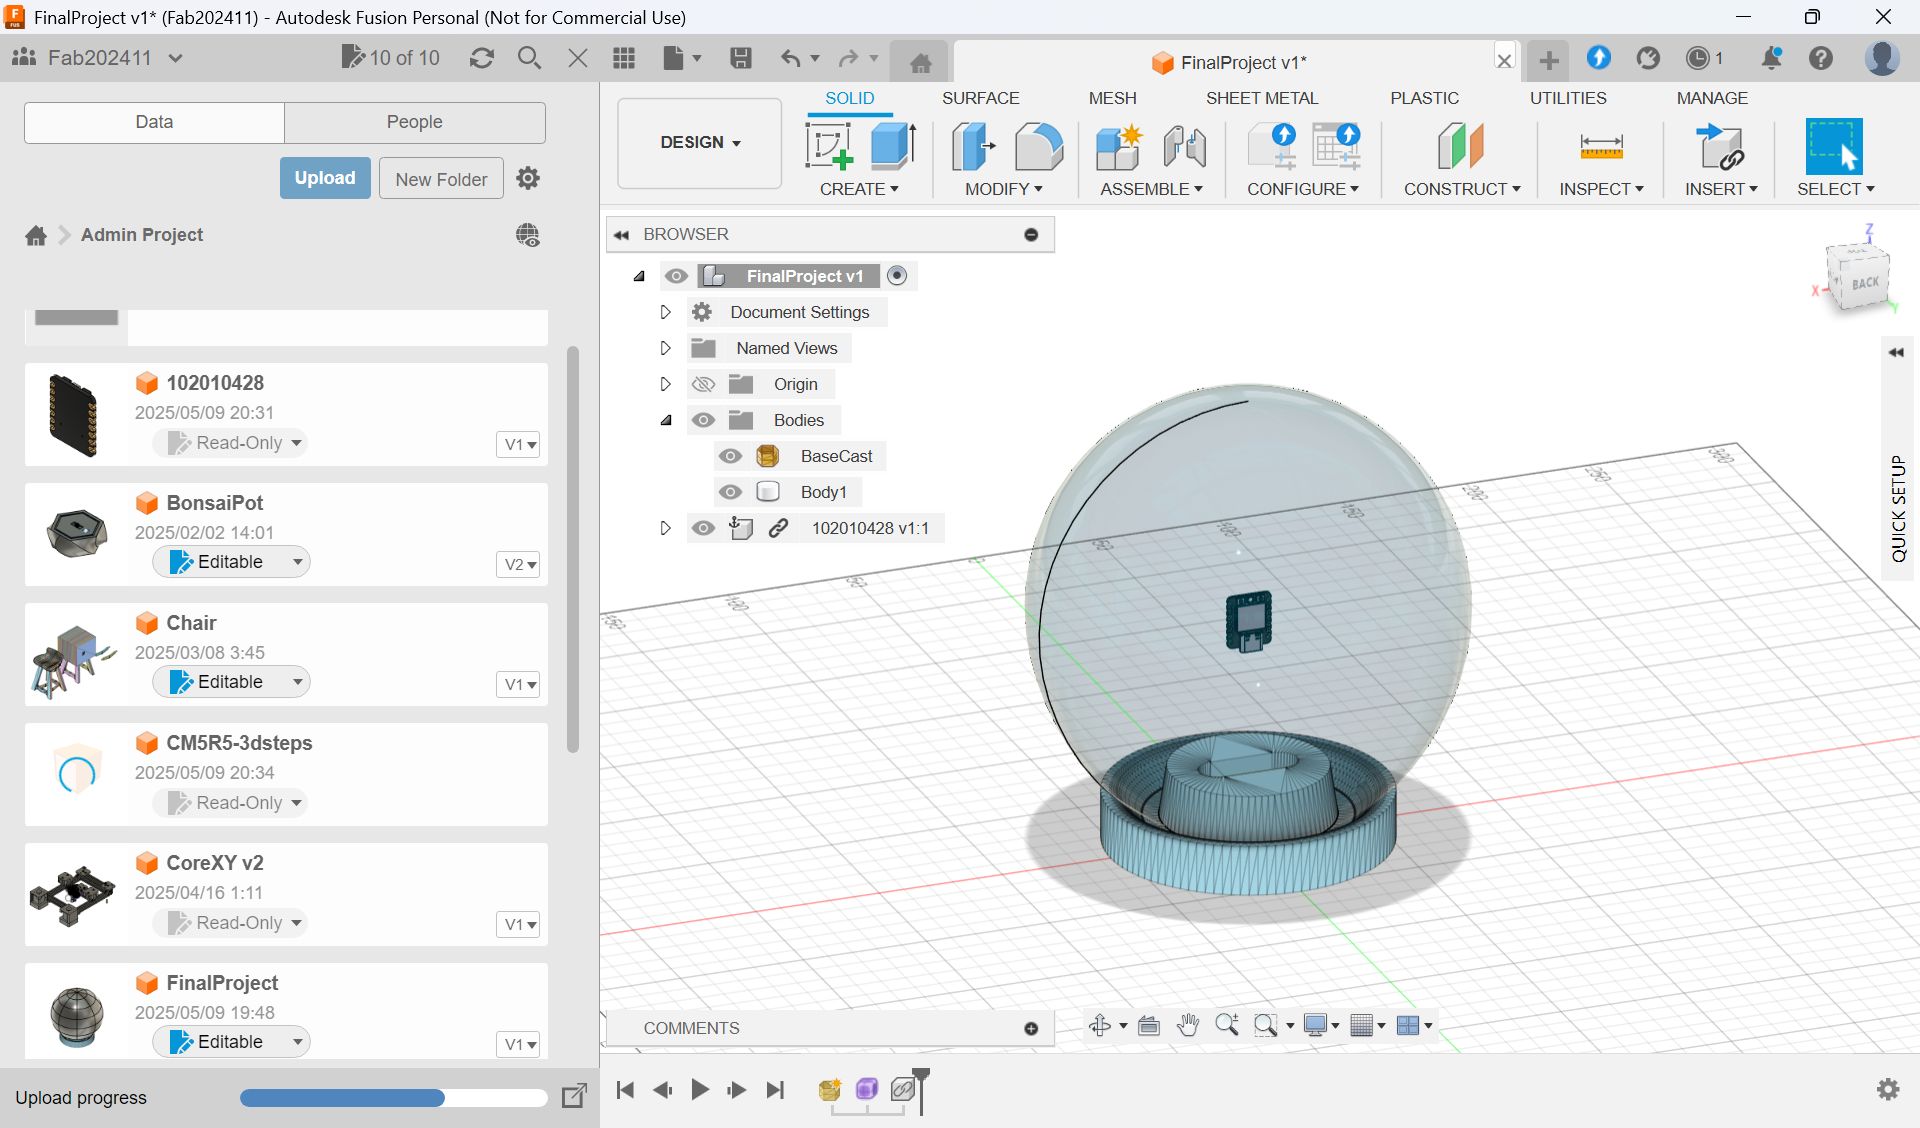Click the Create Sketch icon

(829, 146)
